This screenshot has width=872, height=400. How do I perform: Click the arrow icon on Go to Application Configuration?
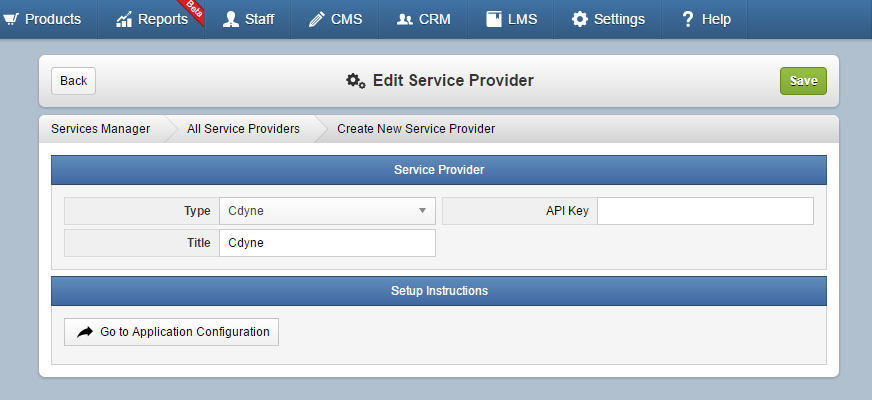point(85,332)
